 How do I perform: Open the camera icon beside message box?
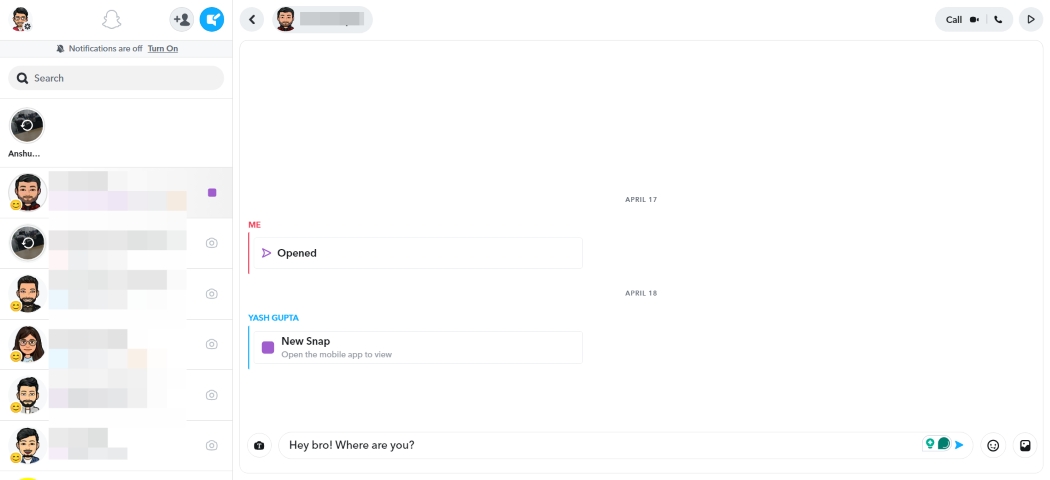point(259,445)
